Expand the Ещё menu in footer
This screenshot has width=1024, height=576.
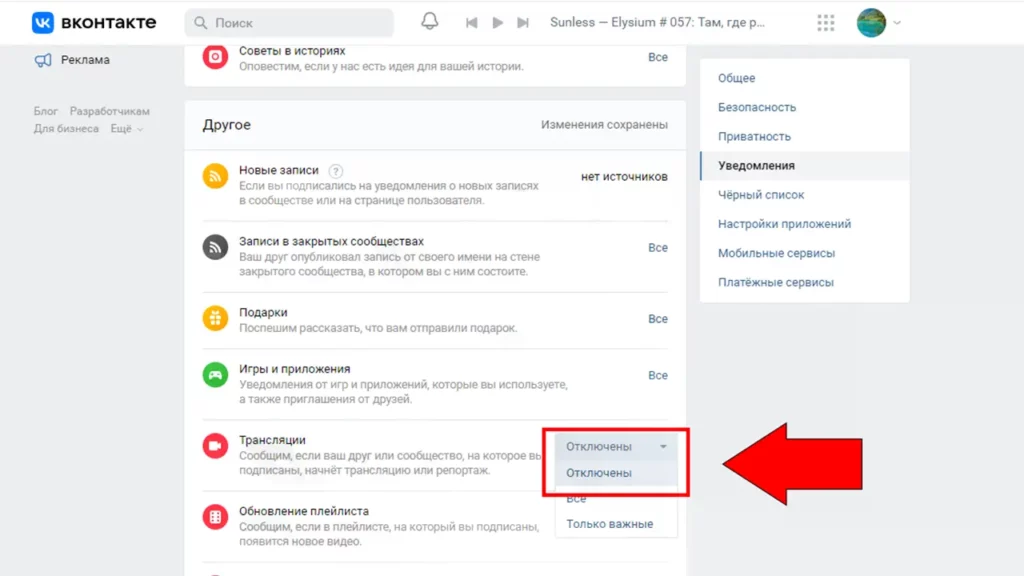coord(126,129)
